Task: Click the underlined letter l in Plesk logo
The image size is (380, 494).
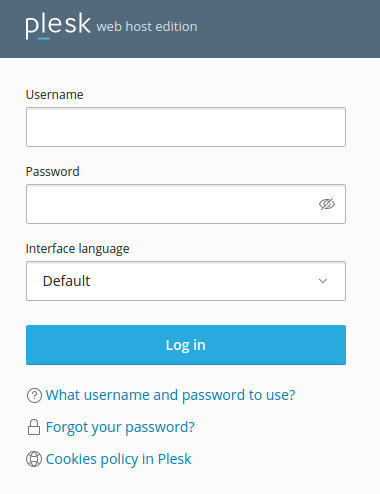Action: (43, 26)
